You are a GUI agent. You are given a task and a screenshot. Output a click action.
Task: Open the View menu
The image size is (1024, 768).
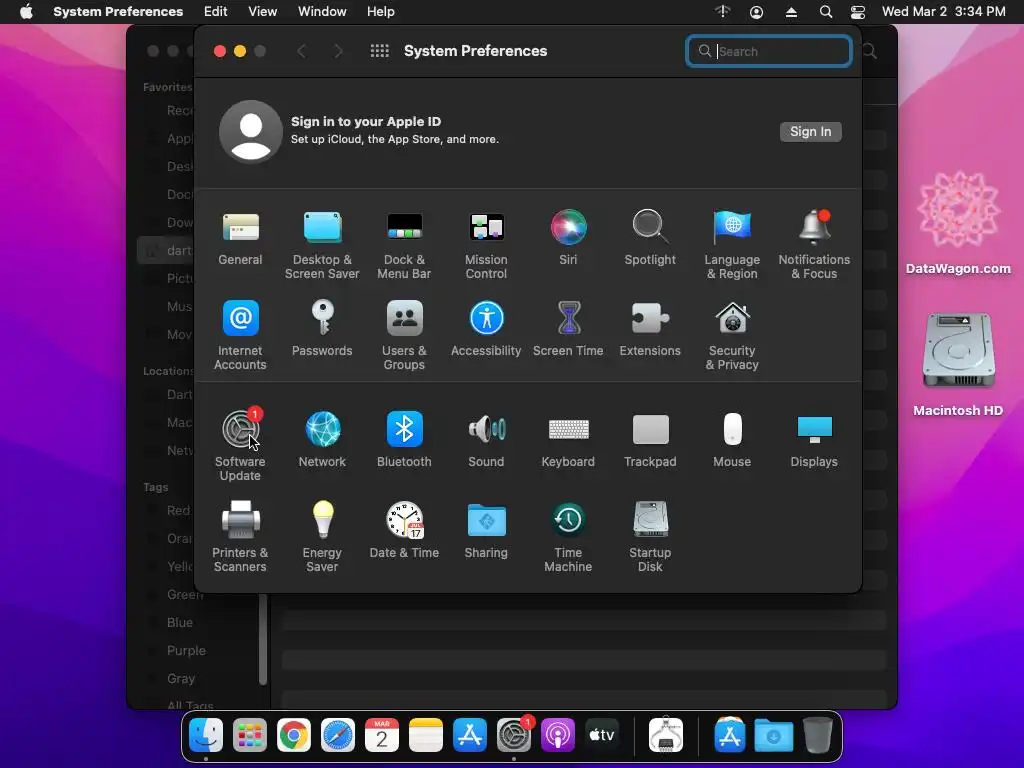(x=263, y=12)
